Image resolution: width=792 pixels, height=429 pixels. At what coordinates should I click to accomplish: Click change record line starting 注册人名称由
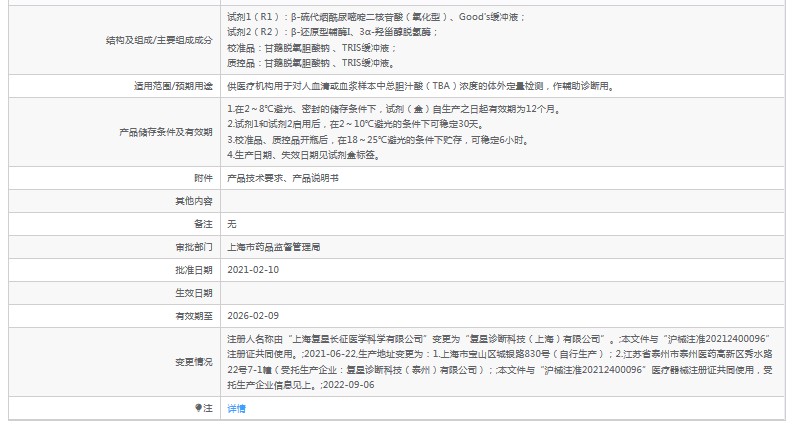click(x=498, y=339)
